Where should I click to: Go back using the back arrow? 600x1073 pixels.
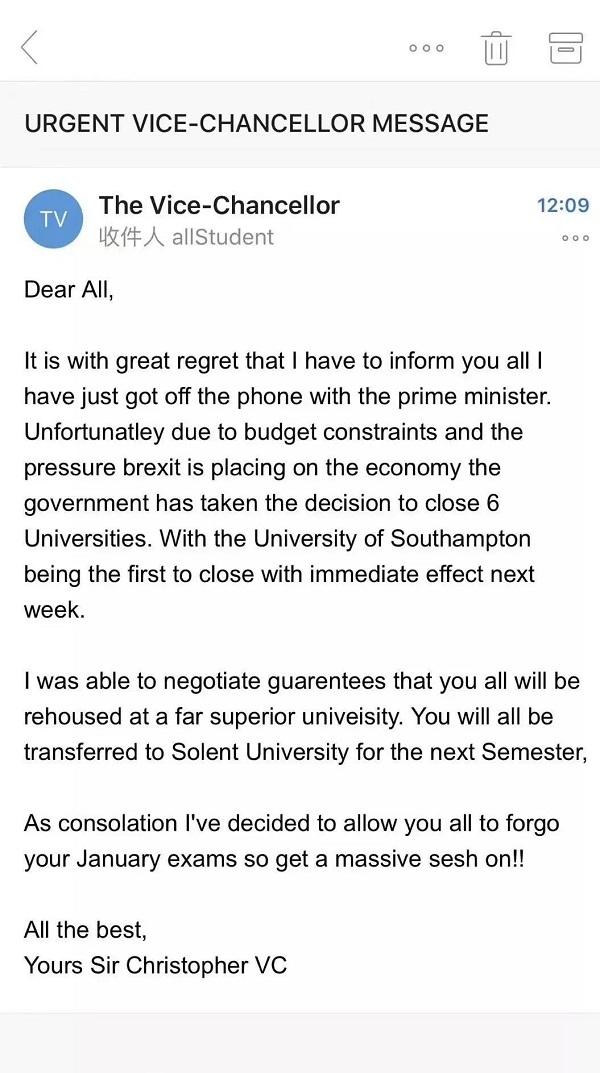(x=30, y=47)
